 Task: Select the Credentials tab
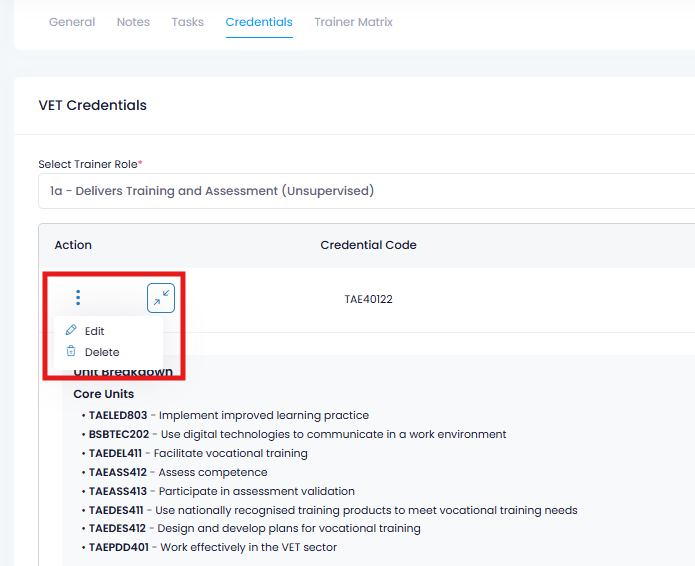tap(259, 22)
